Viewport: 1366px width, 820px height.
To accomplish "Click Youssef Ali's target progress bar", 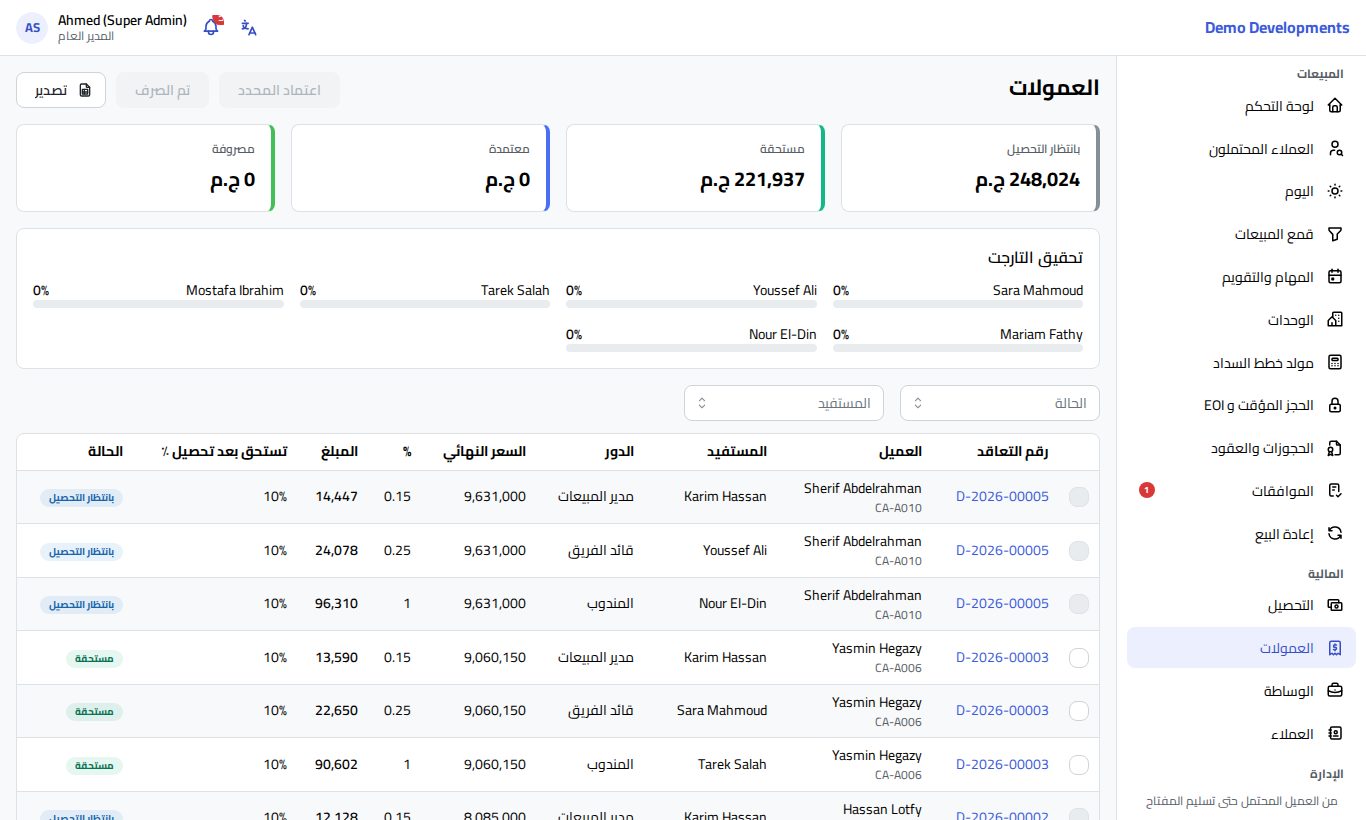I will click(x=691, y=303).
